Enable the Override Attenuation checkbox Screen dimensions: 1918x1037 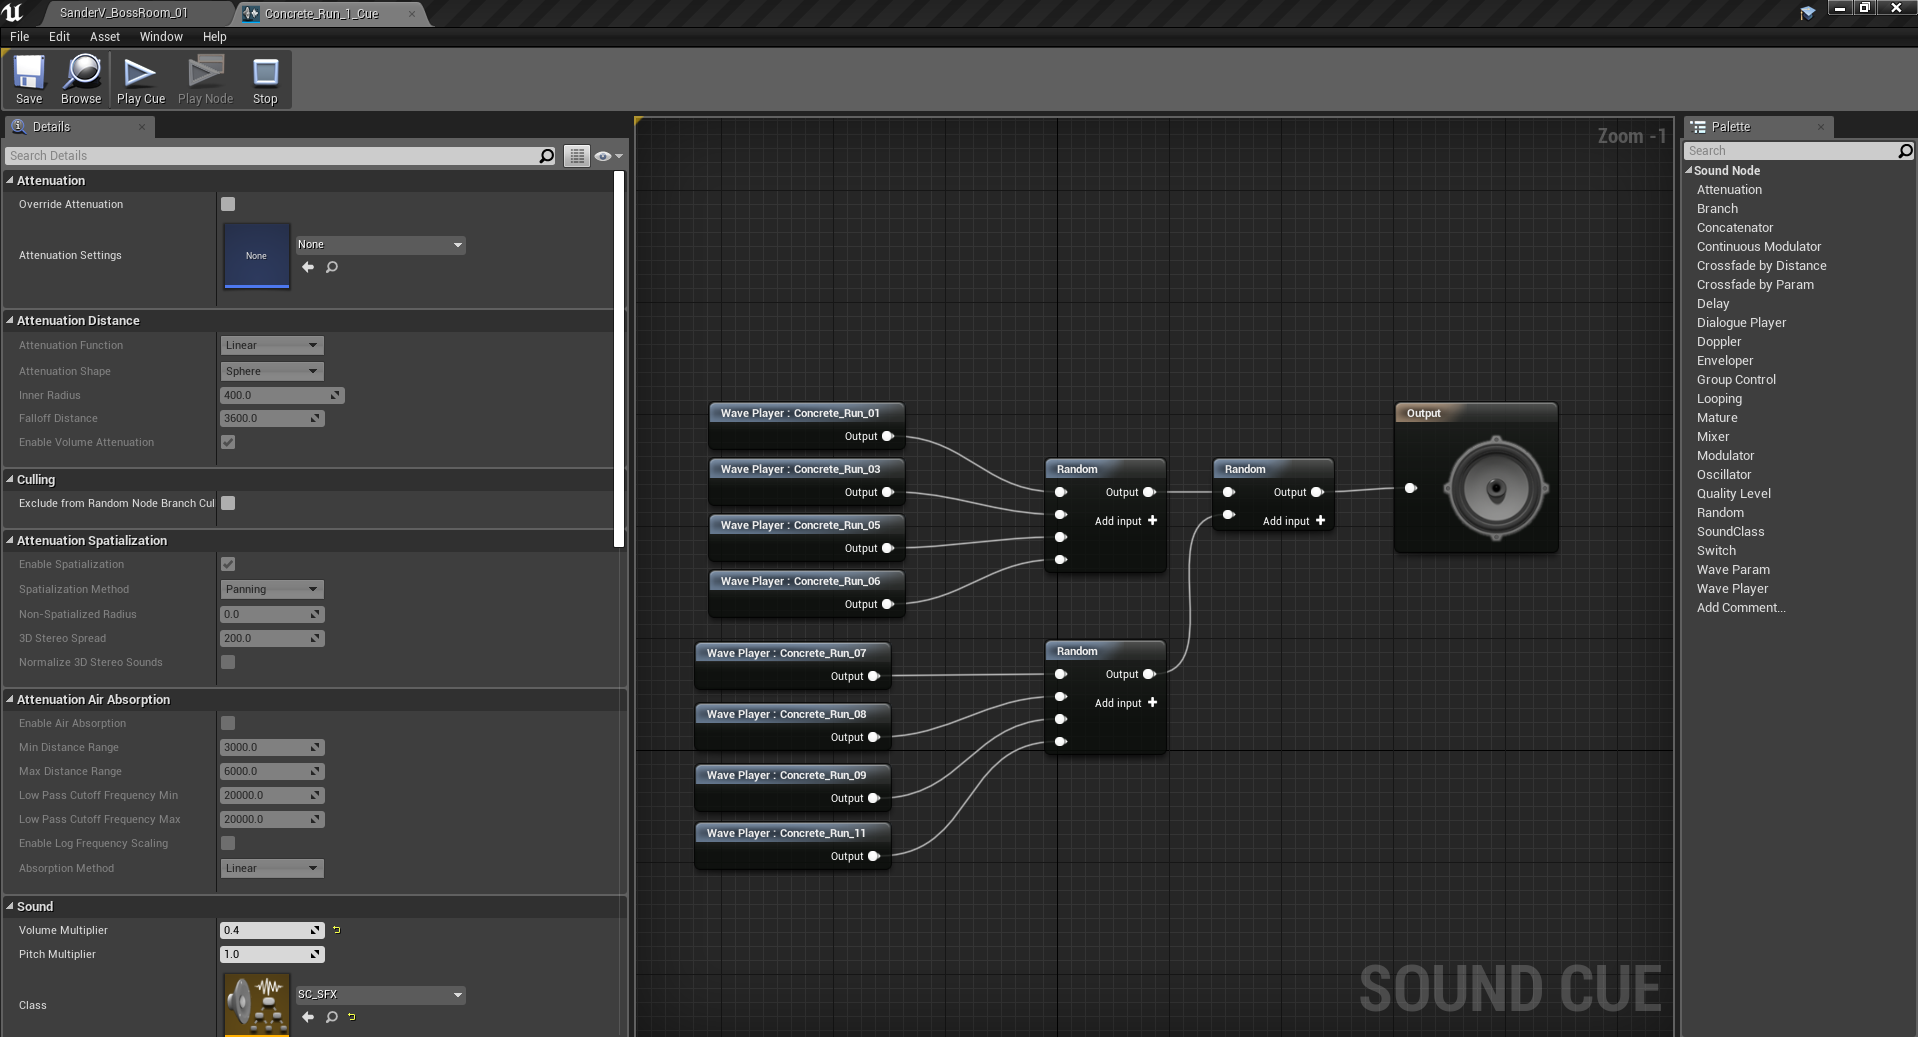pos(228,204)
